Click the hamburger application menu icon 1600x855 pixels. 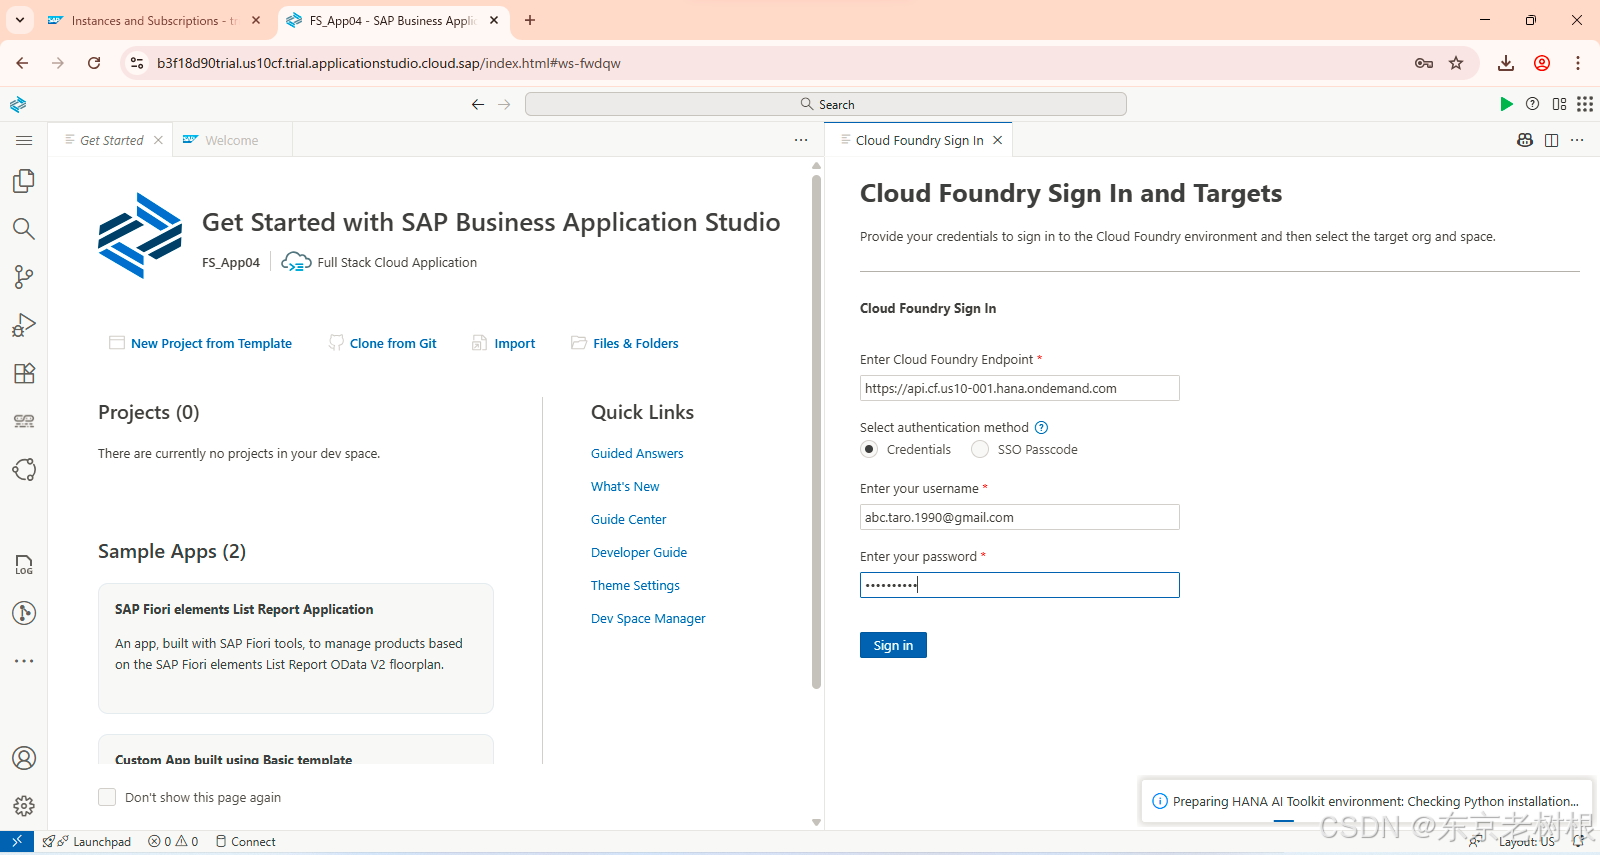pyautogui.click(x=24, y=141)
